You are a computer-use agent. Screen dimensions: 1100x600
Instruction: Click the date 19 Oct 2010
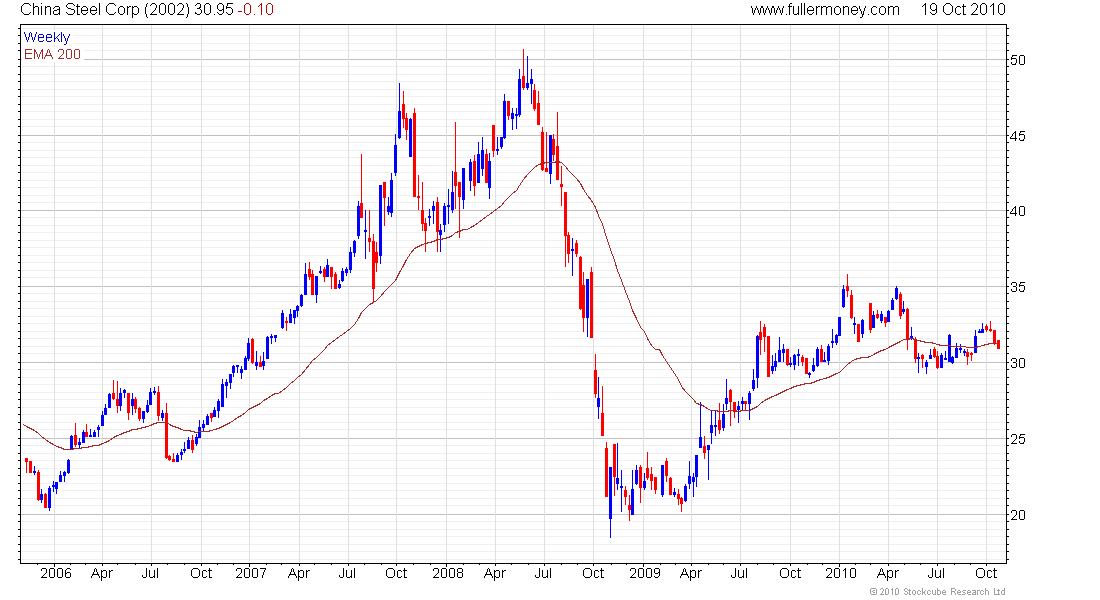pyautogui.click(x=963, y=10)
